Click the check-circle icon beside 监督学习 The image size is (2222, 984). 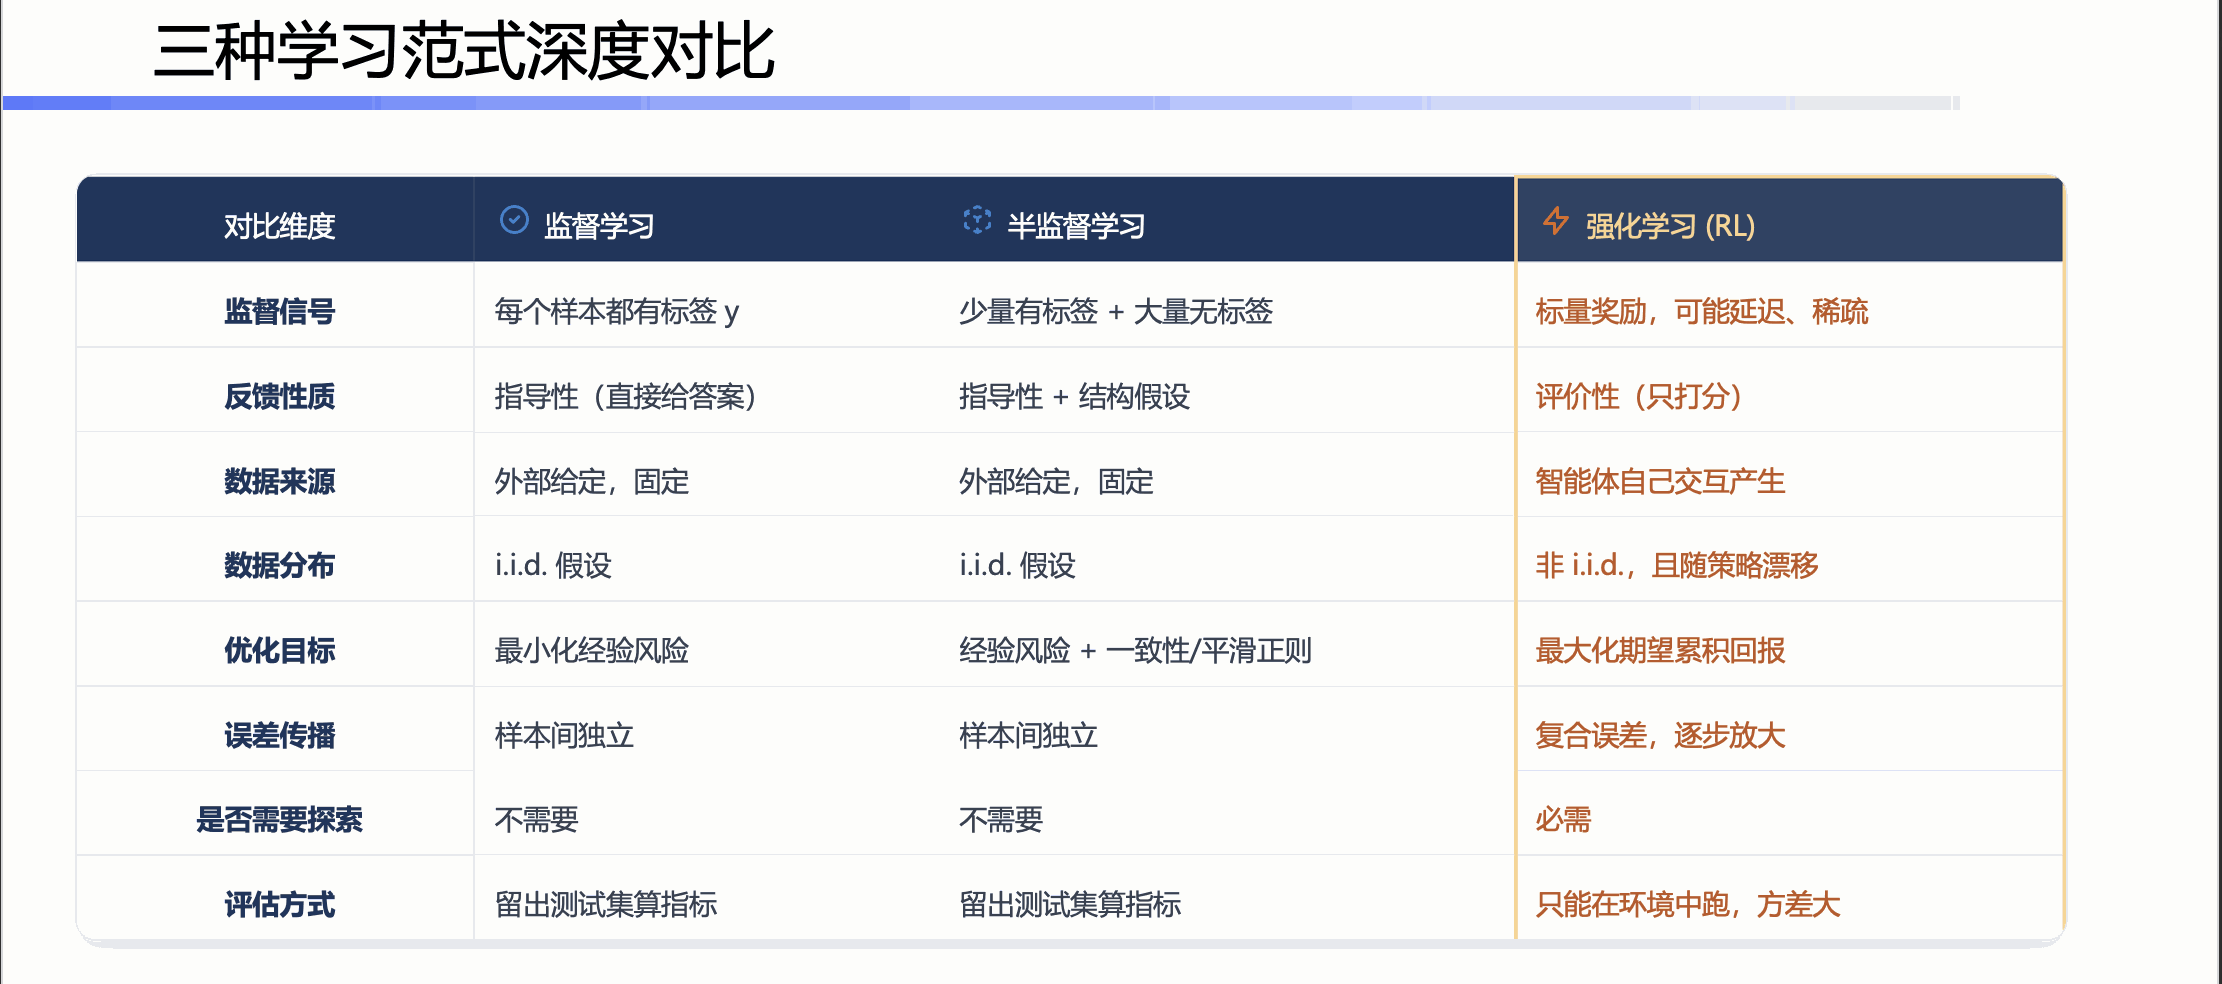pyautogui.click(x=514, y=220)
